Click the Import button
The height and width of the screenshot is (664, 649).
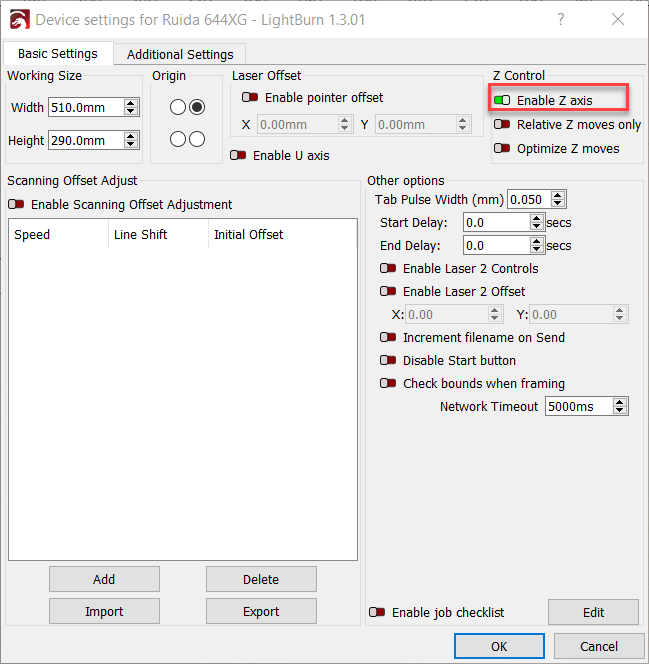point(104,611)
